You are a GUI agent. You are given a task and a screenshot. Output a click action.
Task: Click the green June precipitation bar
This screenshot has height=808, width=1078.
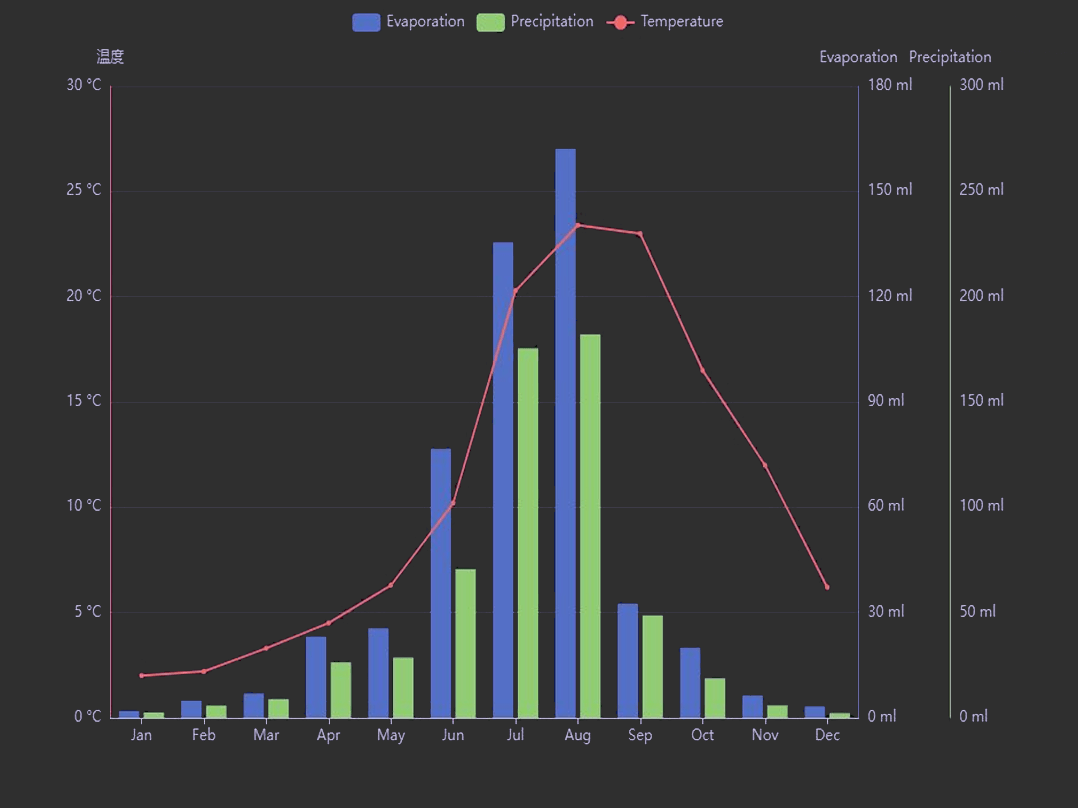(465, 643)
